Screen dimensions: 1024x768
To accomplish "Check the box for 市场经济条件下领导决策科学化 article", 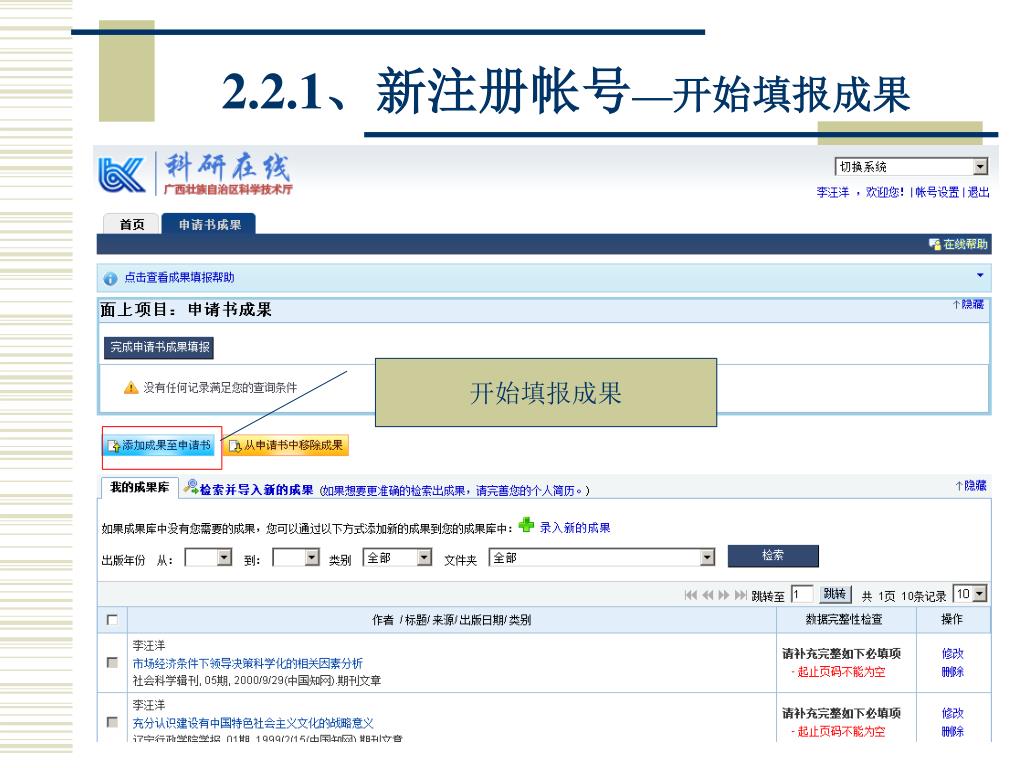I will tap(112, 662).
